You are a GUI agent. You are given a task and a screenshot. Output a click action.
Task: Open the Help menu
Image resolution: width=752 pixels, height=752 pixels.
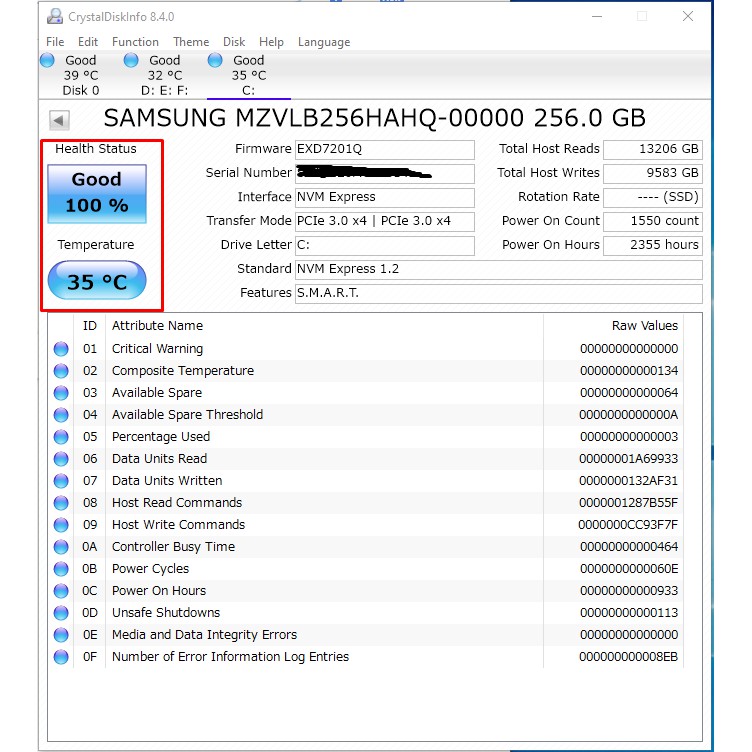click(x=271, y=42)
